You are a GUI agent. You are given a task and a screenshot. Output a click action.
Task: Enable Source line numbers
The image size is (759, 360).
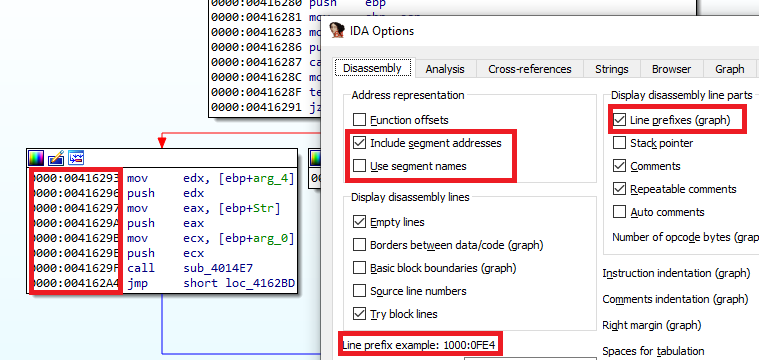click(359, 291)
